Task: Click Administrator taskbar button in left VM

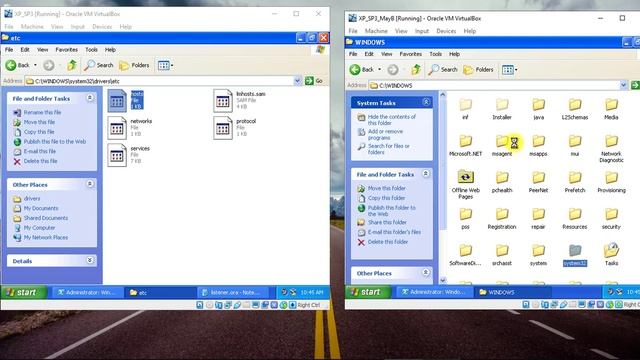Action: (x=87, y=293)
